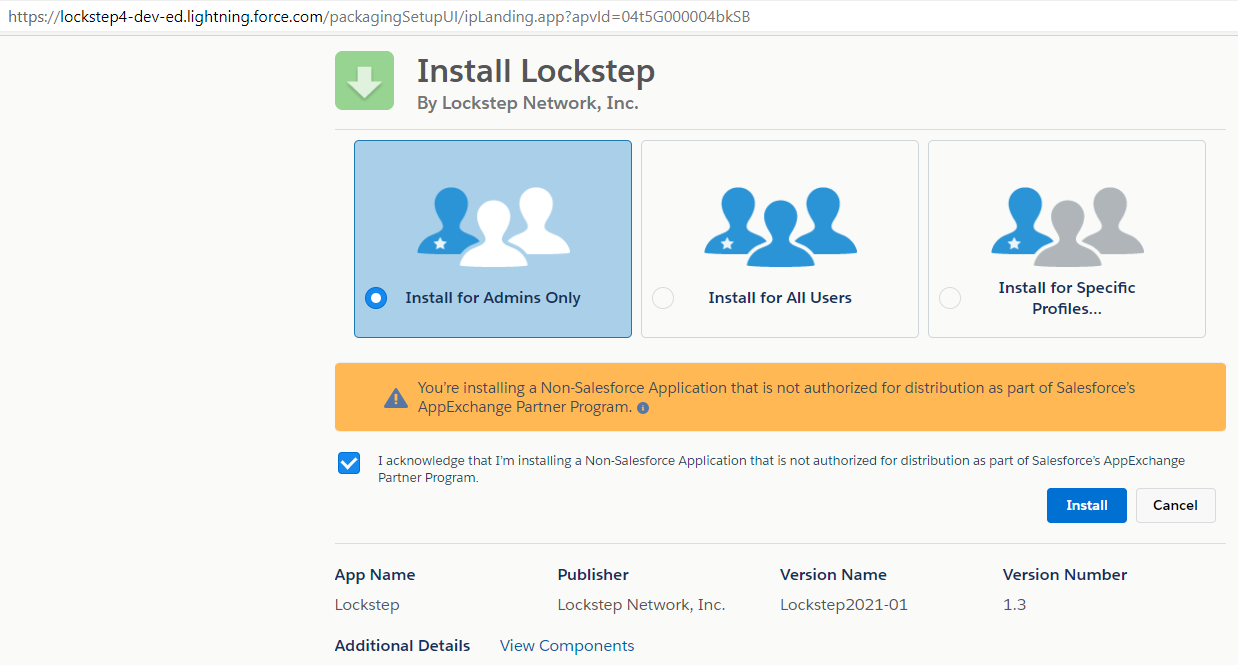Click the Admins Only people icon
The width and height of the screenshot is (1238, 665).
493,226
